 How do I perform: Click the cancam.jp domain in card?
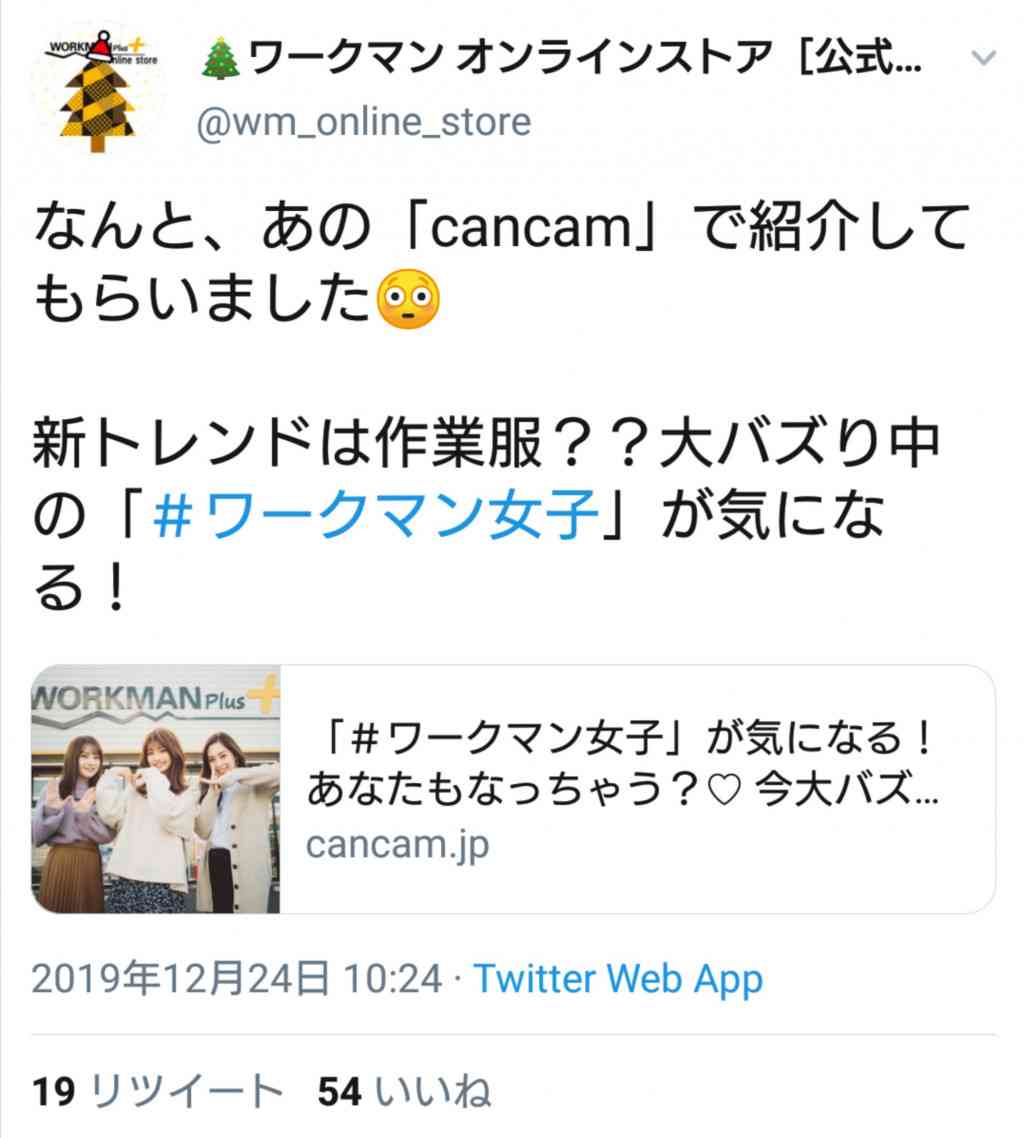(398, 845)
